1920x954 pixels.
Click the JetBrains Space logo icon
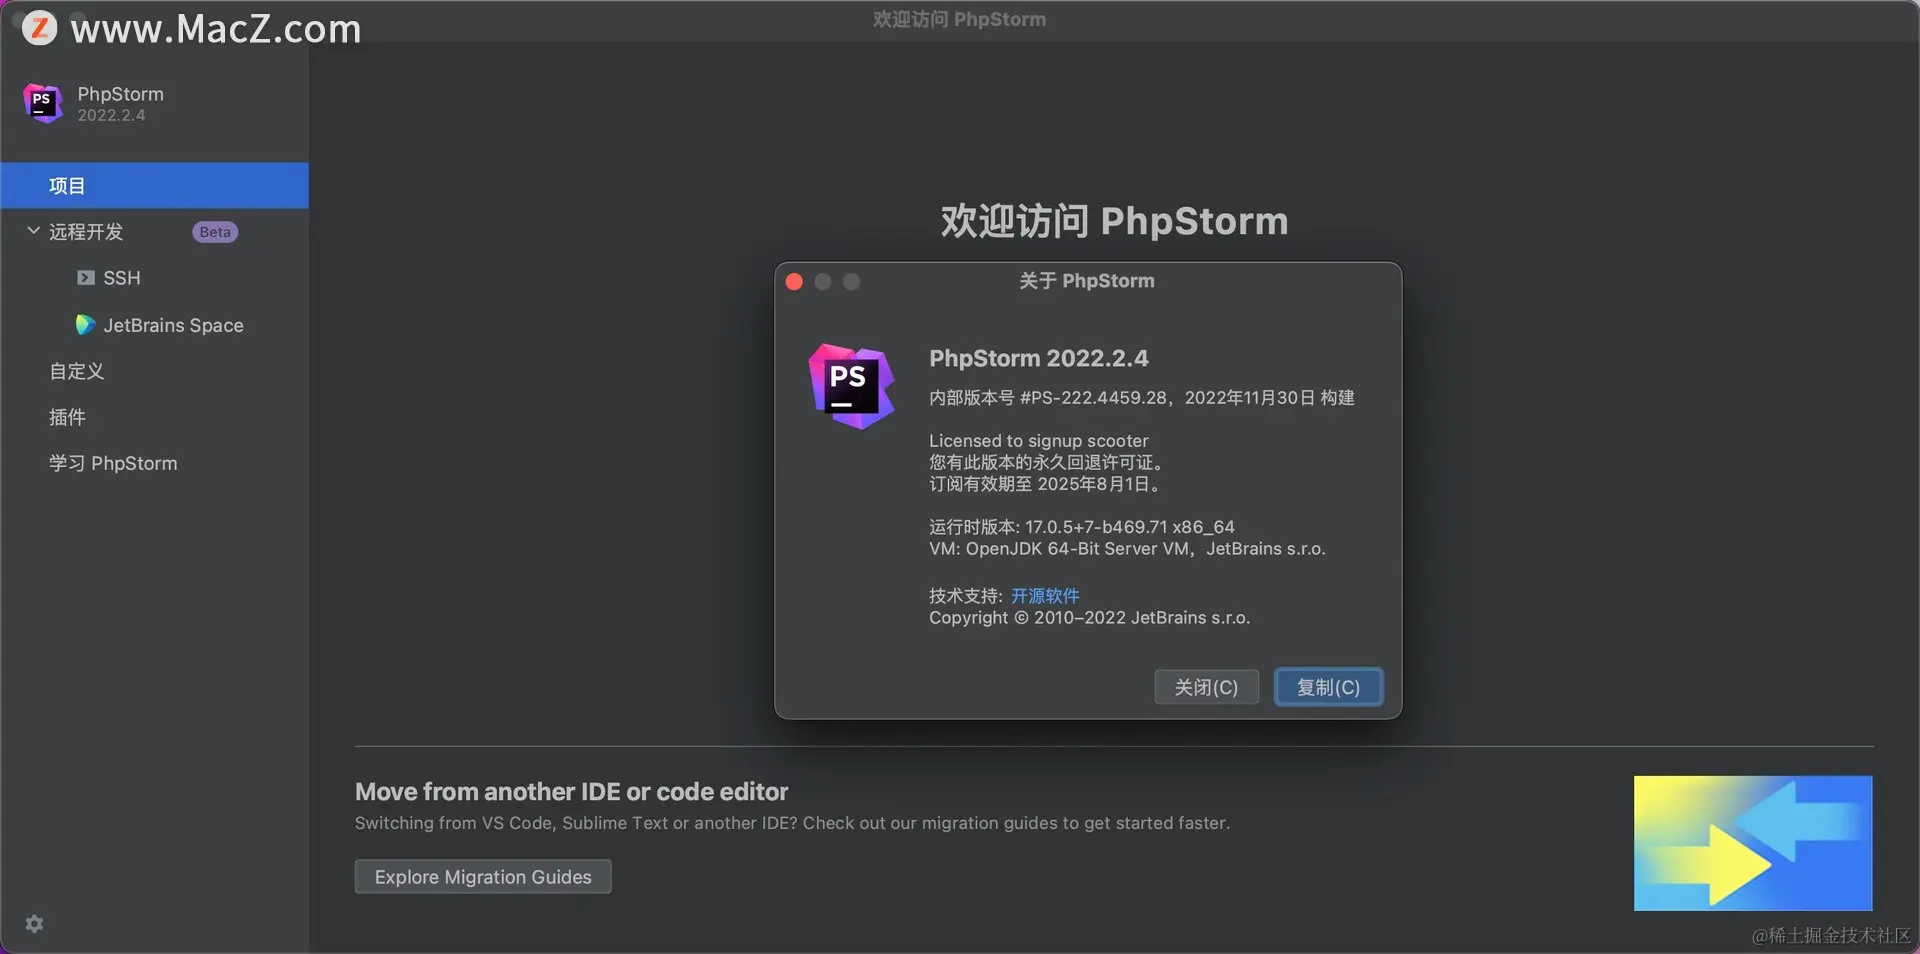[x=85, y=325]
